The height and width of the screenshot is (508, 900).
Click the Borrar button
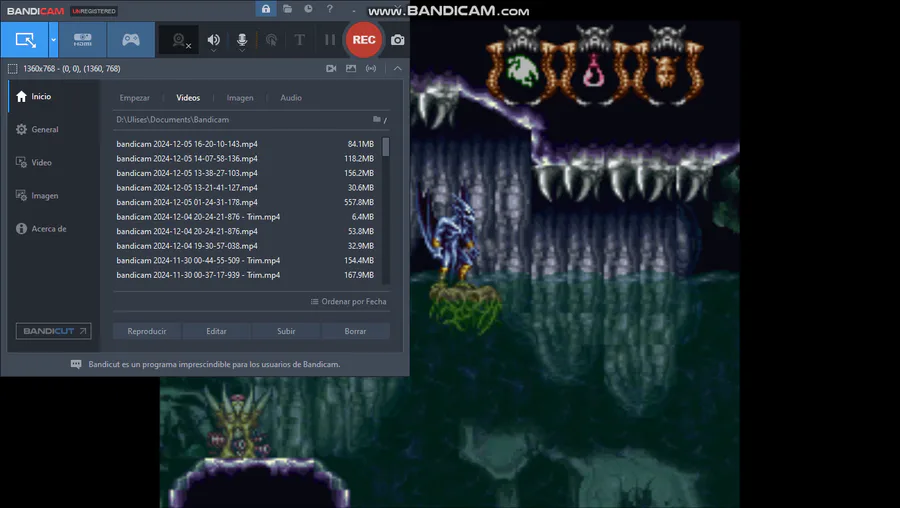(355, 331)
